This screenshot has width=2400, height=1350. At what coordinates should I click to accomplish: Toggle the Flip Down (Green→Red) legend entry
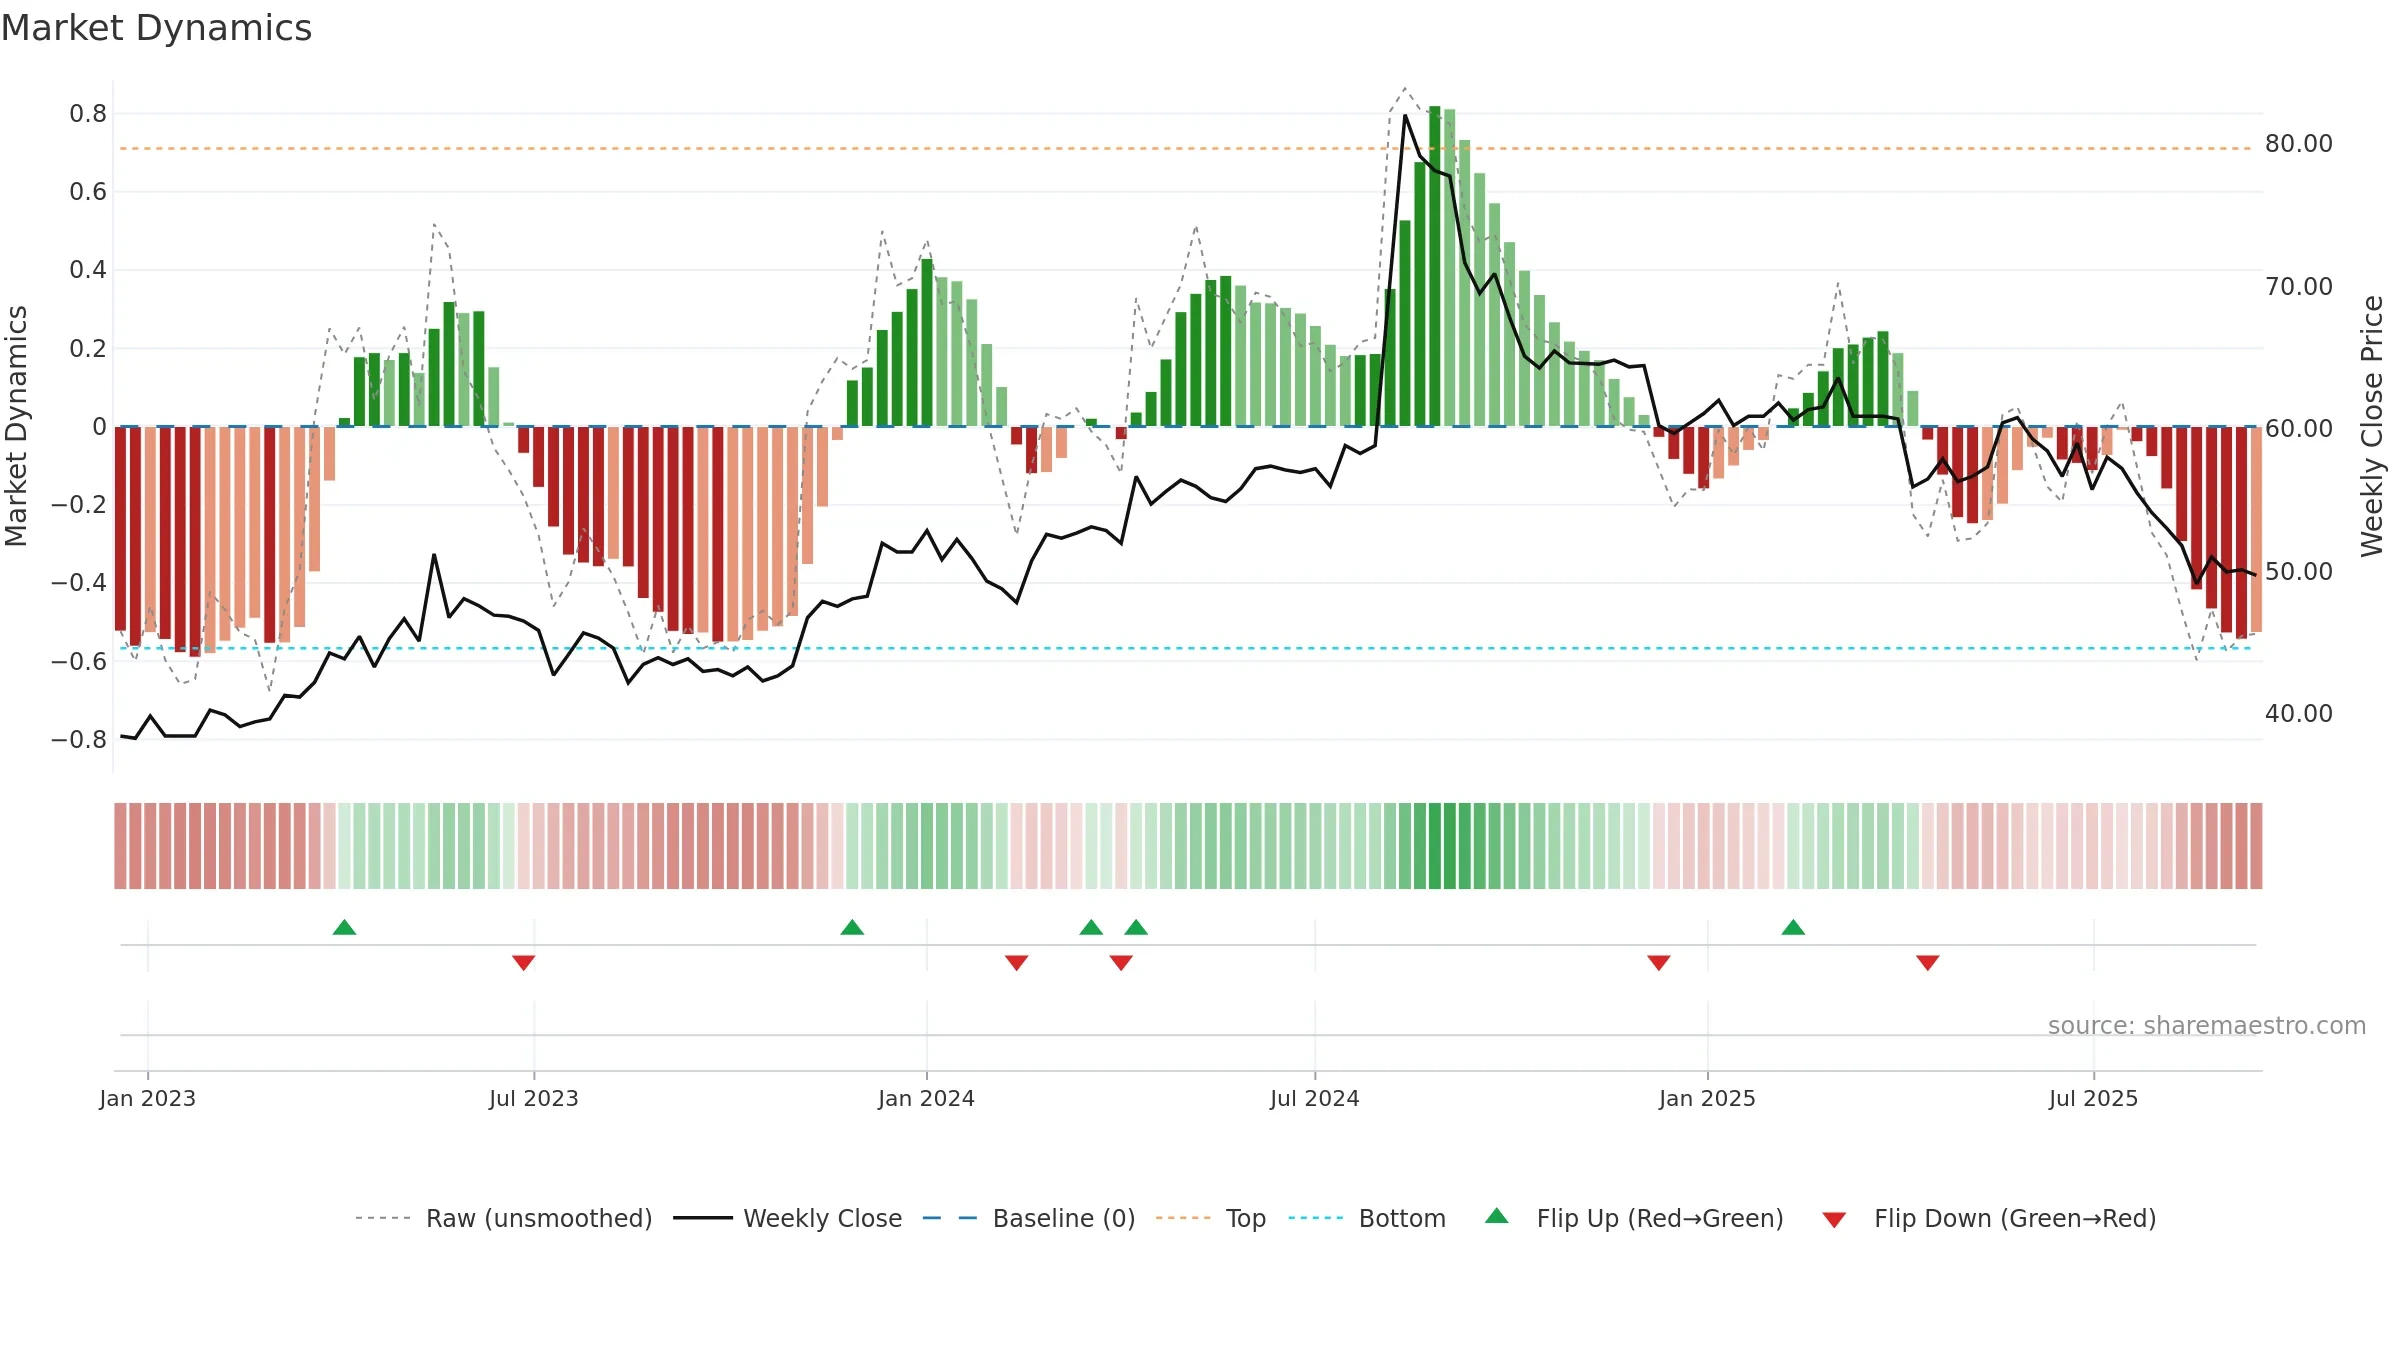click(1988, 1218)
